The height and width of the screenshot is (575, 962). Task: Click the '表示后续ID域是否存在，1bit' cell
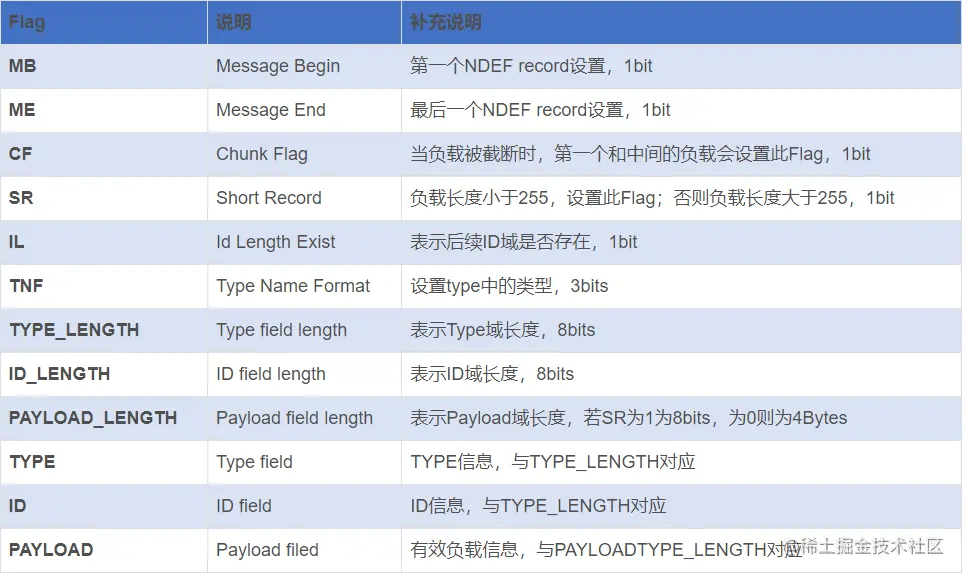(x=682, y=242)
